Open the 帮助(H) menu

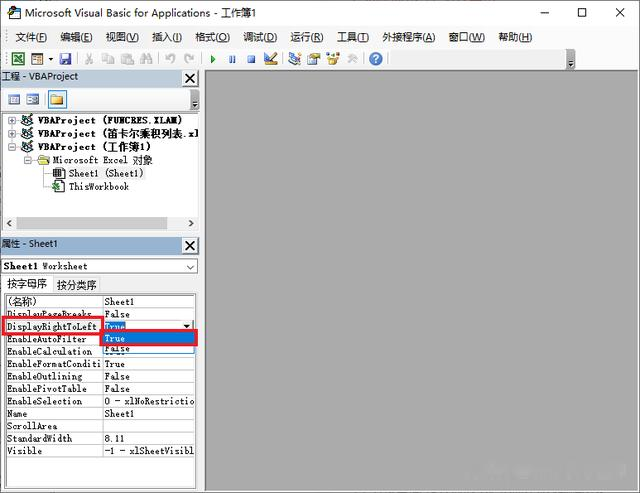(515, 38)
